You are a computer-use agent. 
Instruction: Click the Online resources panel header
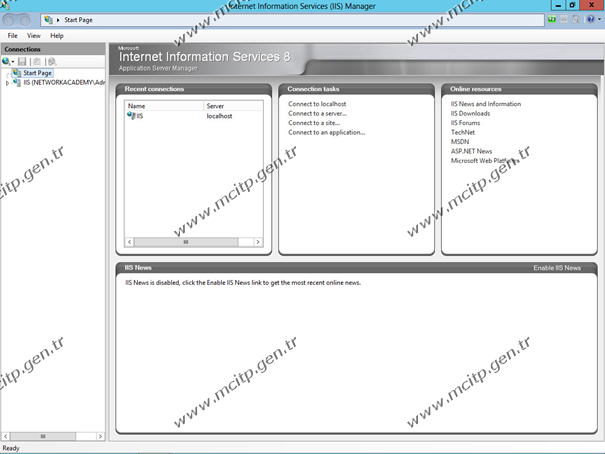tap(519, 89)
